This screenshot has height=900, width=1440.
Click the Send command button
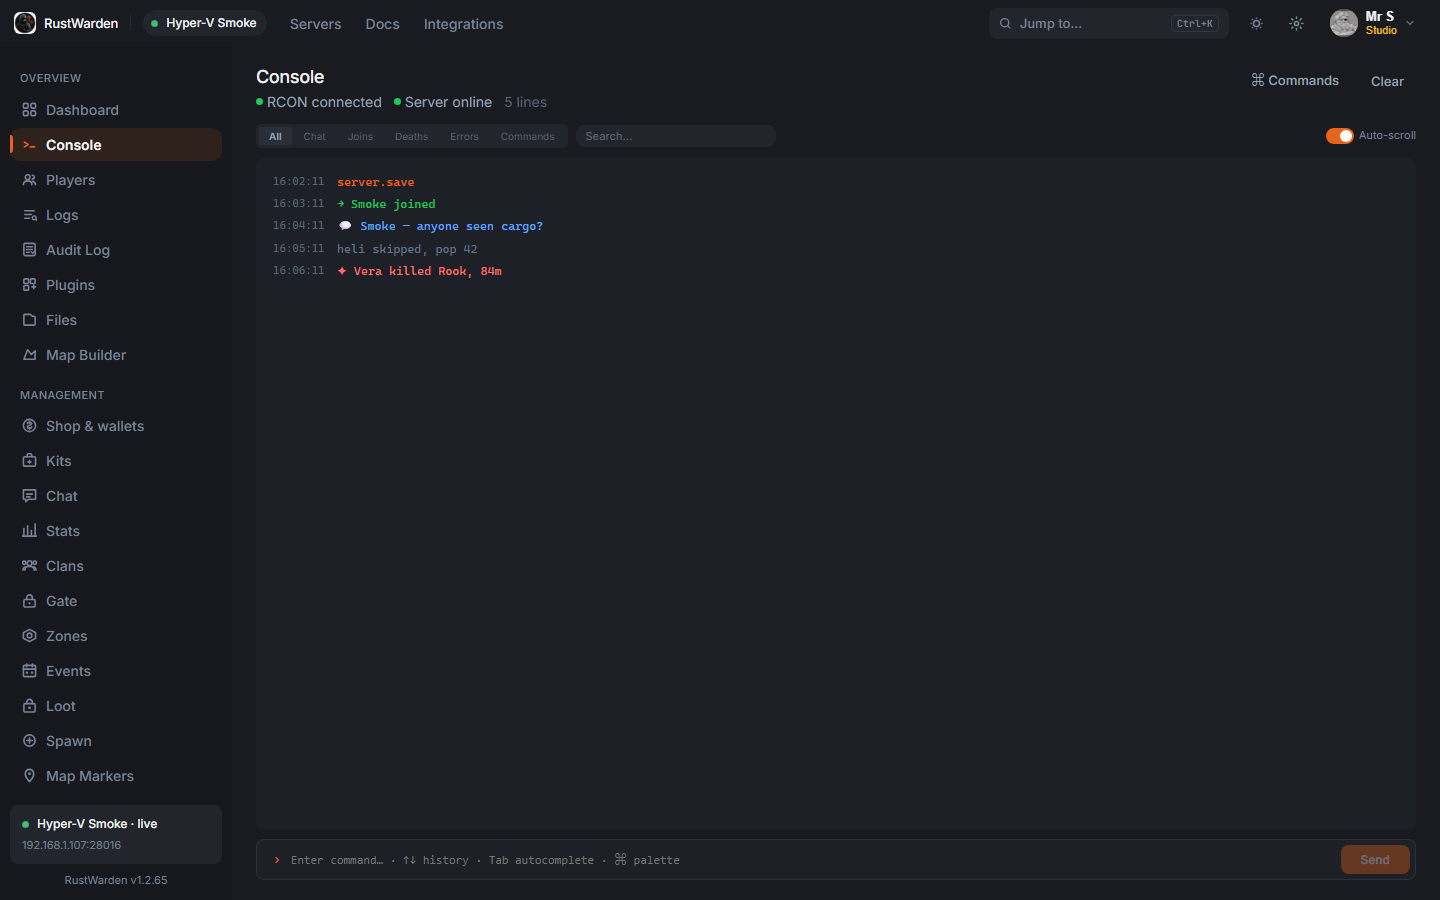point(1375,860)
